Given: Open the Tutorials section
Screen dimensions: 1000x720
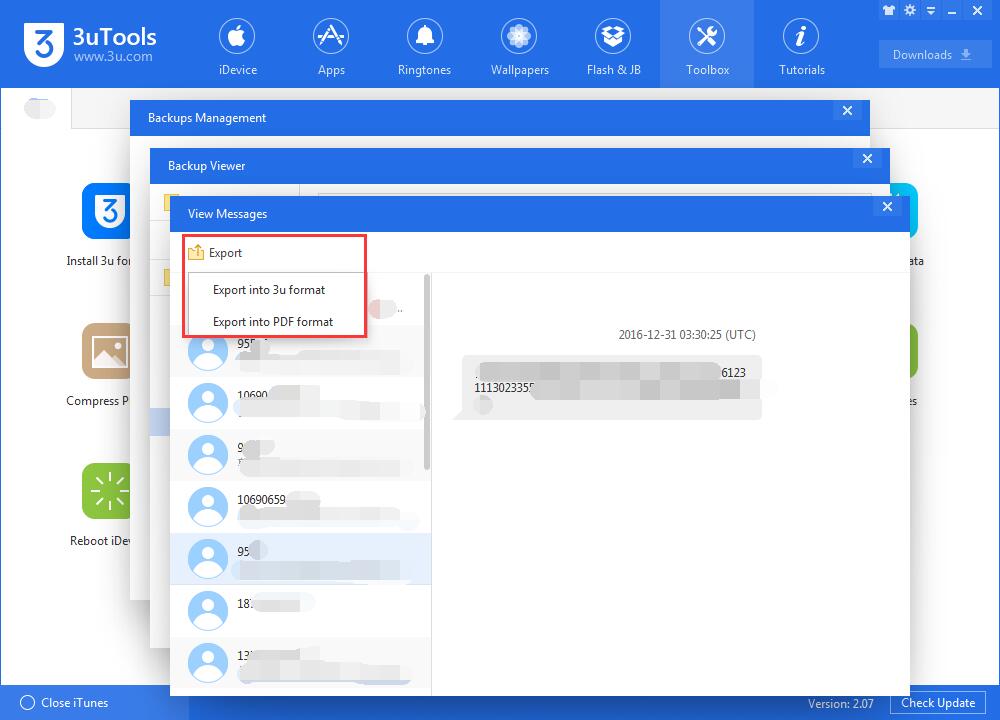Looking at the screenshot, I should coord(801,47).
